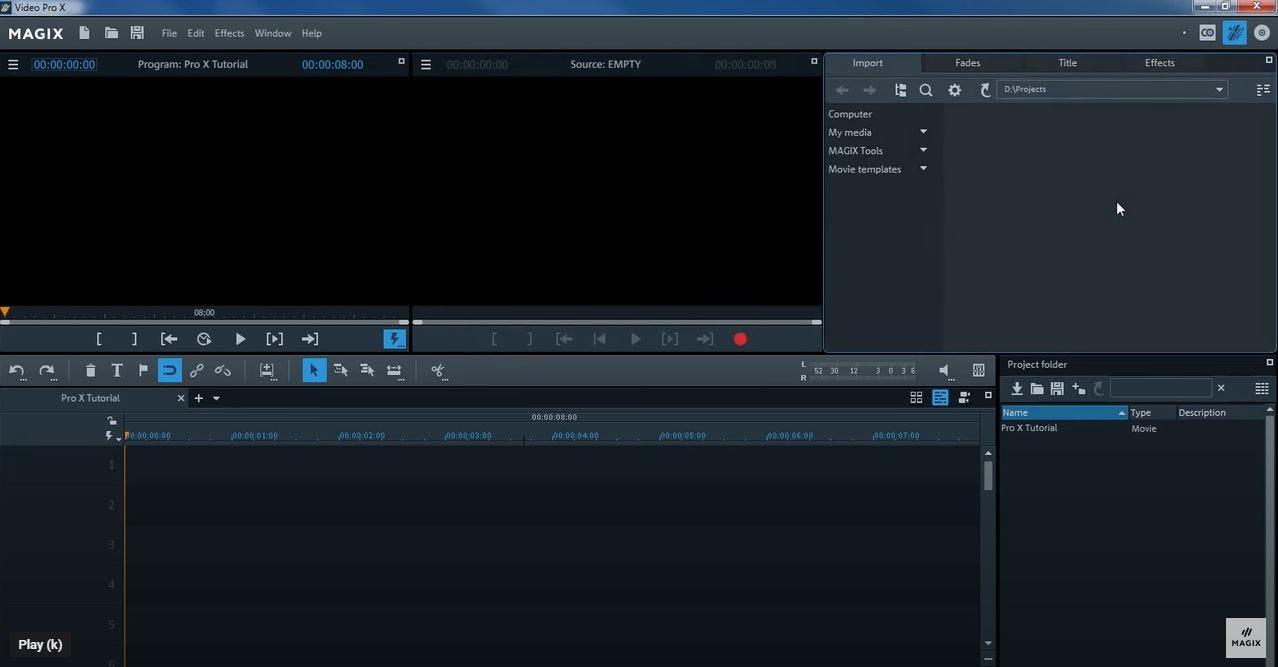Screen dimensions: 1278x667
Task: Select the single-track mouse mode icon
Action: (340, 370)
